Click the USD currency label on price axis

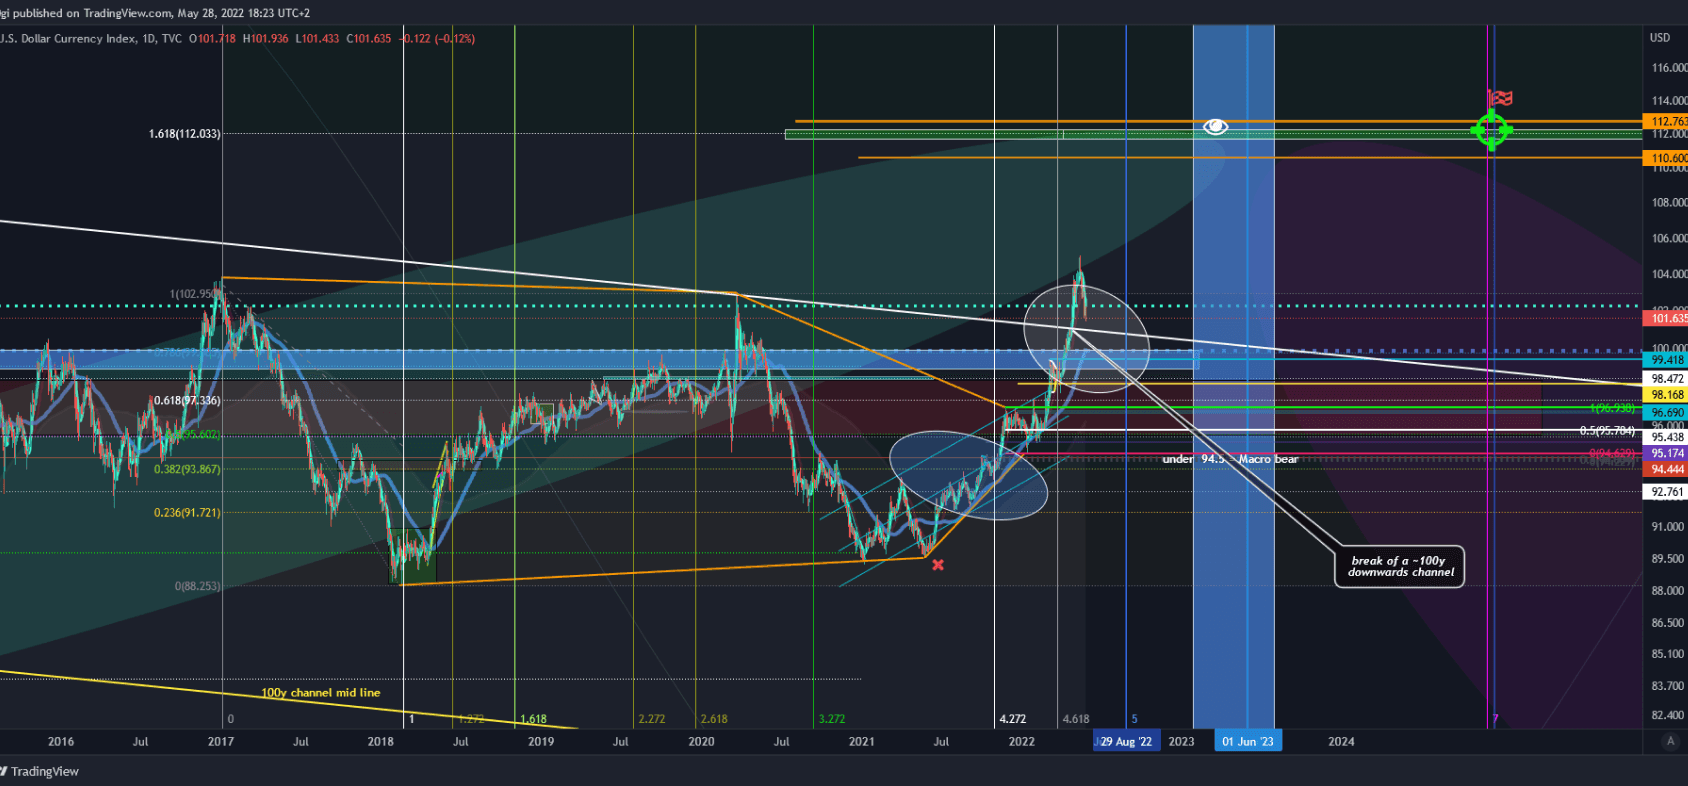pyautogui.click(x=1660, y=38)
